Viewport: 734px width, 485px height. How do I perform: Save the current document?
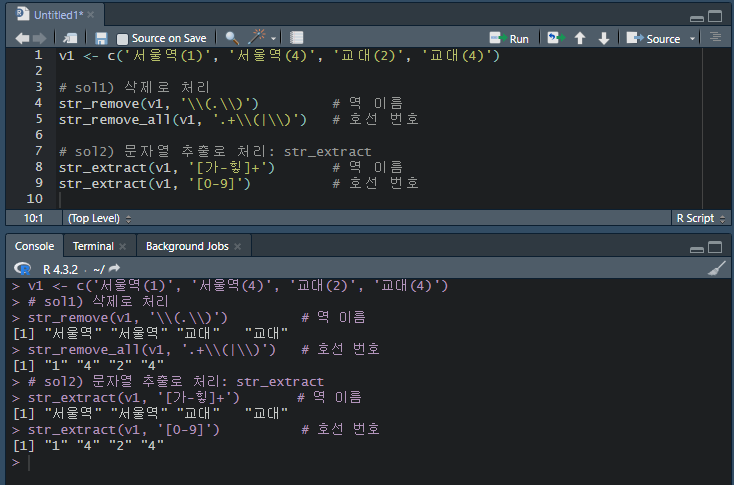101,38
